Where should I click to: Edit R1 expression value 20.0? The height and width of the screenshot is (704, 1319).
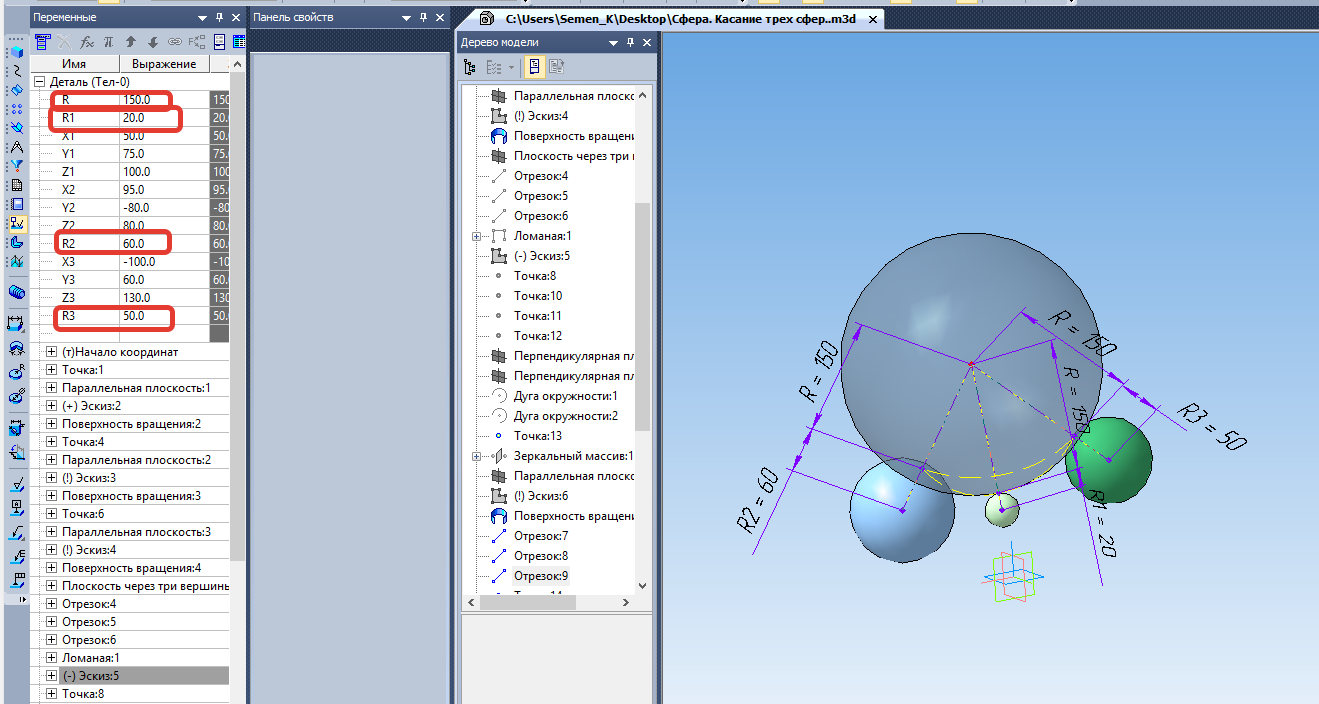point(164,118)
